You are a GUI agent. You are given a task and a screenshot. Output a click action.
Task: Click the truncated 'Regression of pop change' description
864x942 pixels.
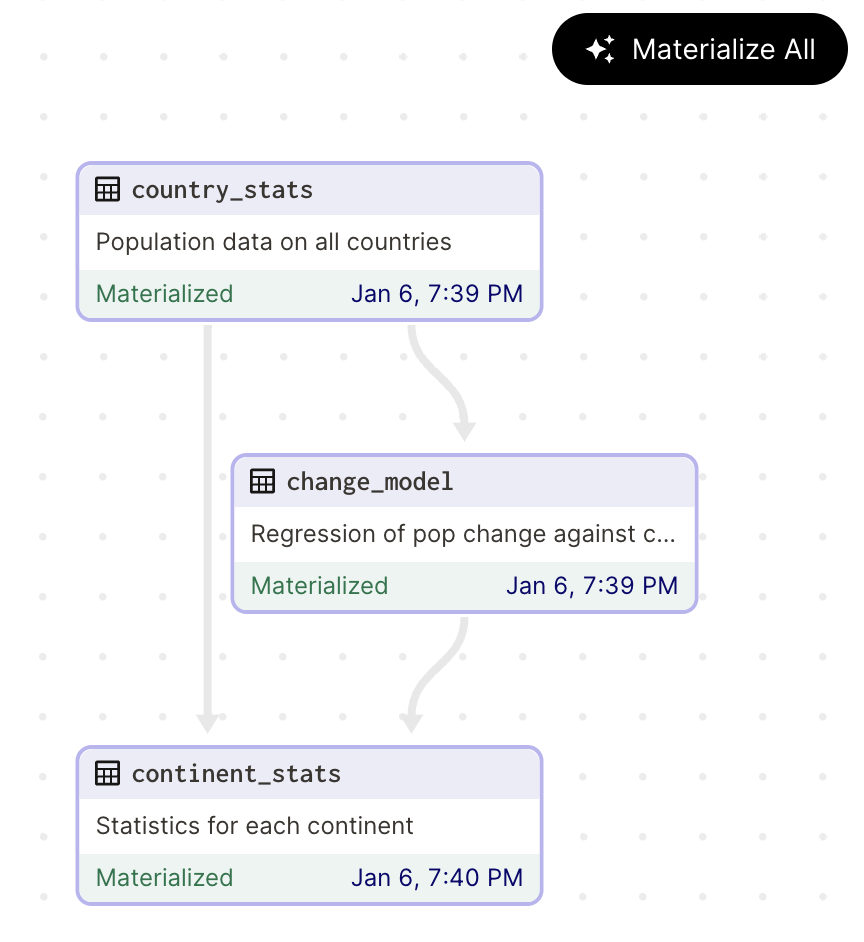pos(463,534)
